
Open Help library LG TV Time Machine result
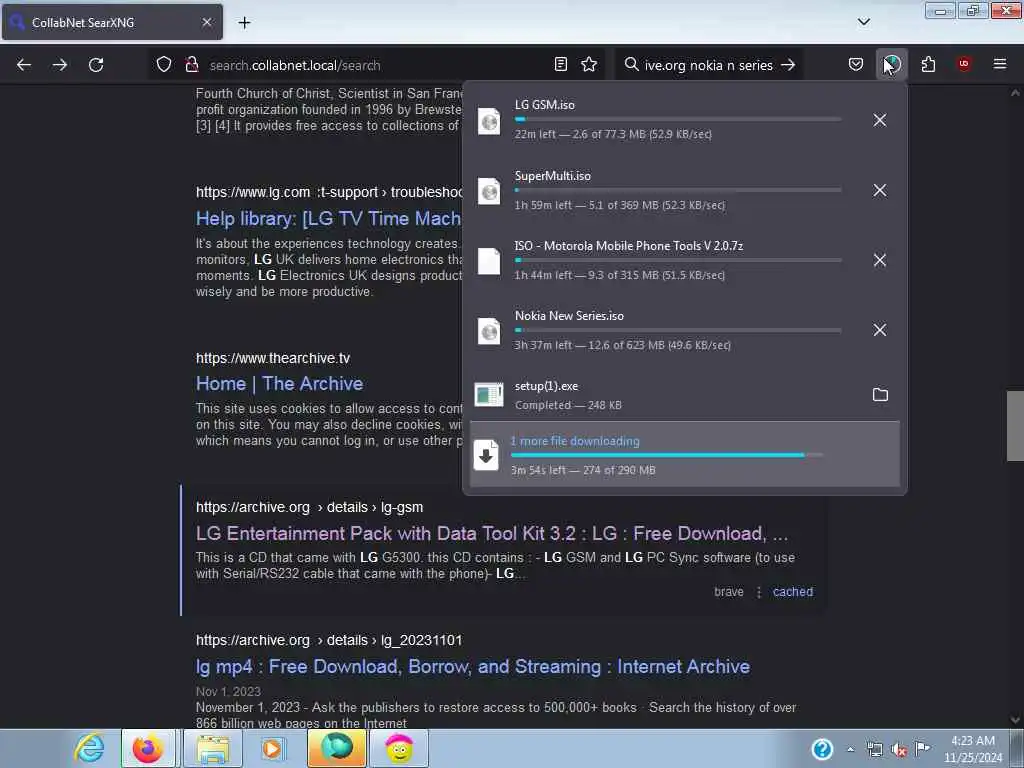point(328,218)
